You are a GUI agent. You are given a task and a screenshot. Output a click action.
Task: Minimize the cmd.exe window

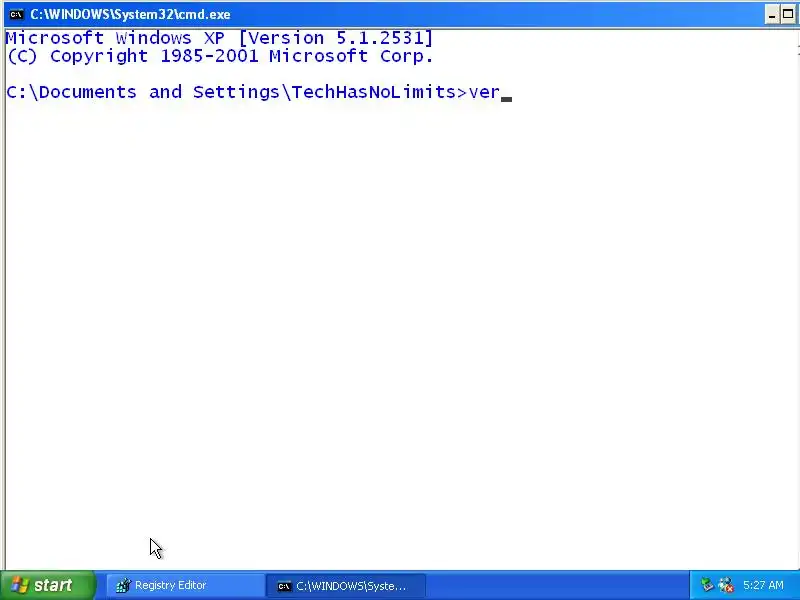[772, 15]
